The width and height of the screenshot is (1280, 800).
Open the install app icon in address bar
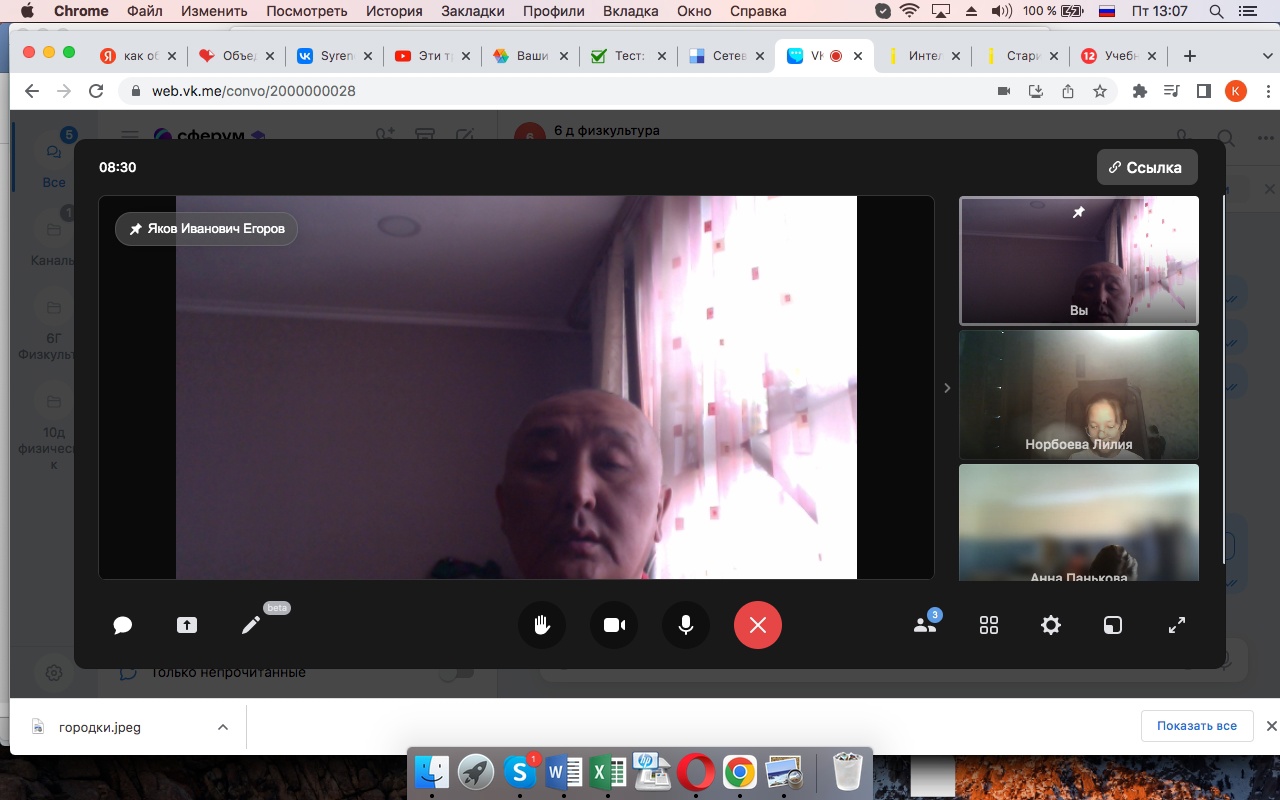click(x=1036, y=91)
